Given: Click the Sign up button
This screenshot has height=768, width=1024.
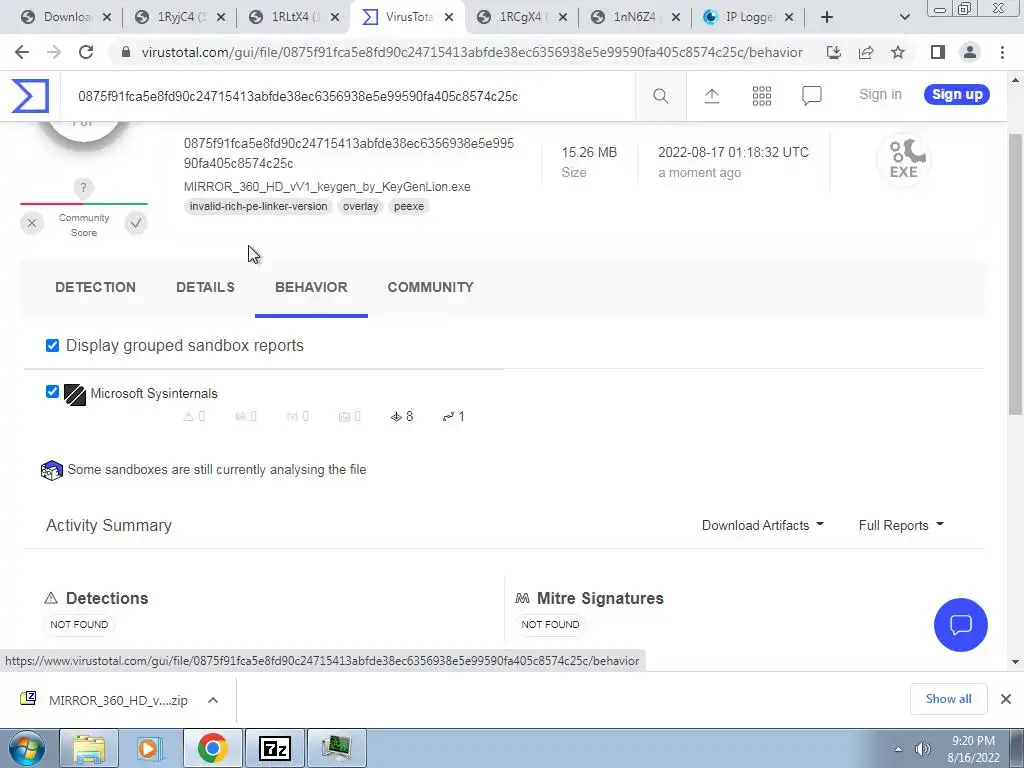Looking at the screenshot, I should pos(957,95).
